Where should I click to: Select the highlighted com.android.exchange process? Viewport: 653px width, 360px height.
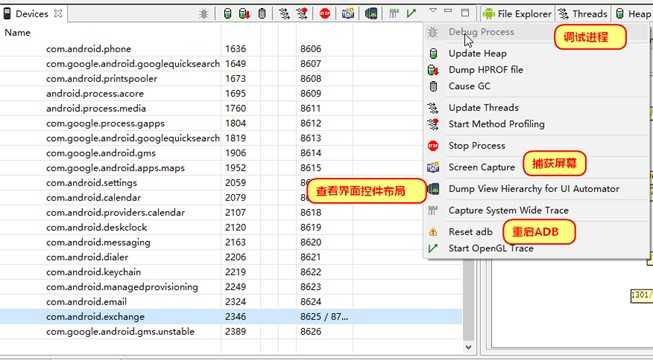pos(231,317)
